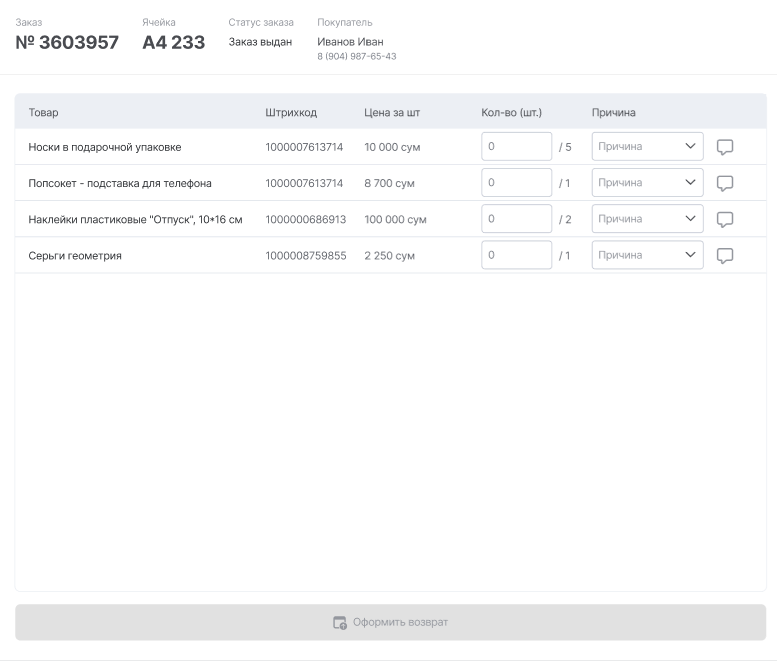
Task: Expand Причина dropdown for Наклейки row
Action: (x=647, y=219)
